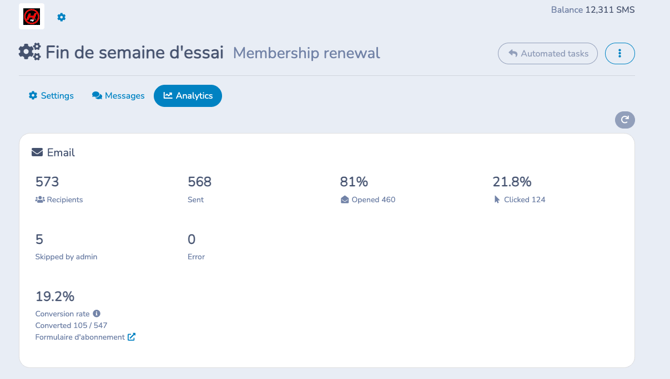Select the Analytics tab
The height and width of the screenshot is (379, 670).
188,96
